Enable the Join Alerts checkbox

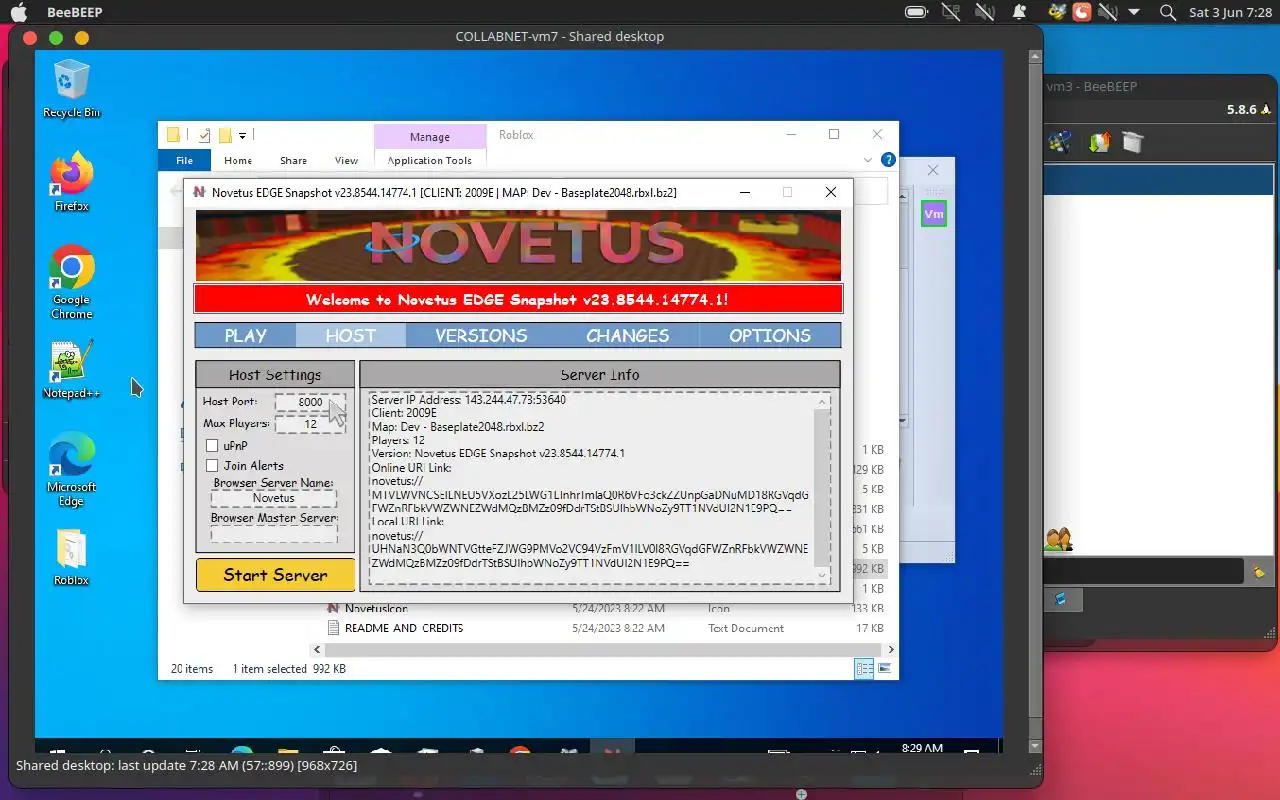click(x=212, y=466)
